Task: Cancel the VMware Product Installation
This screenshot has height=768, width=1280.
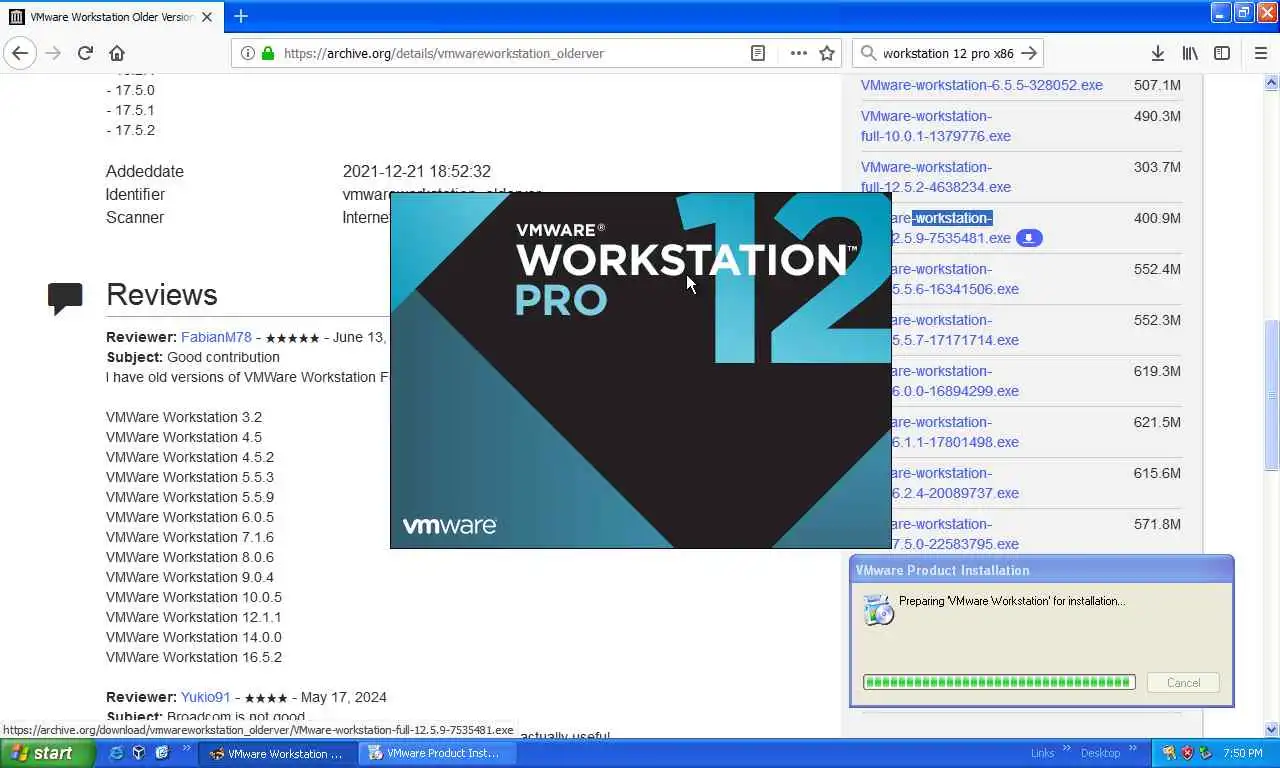Action: pyautogui.click(x=1183, y=682)
